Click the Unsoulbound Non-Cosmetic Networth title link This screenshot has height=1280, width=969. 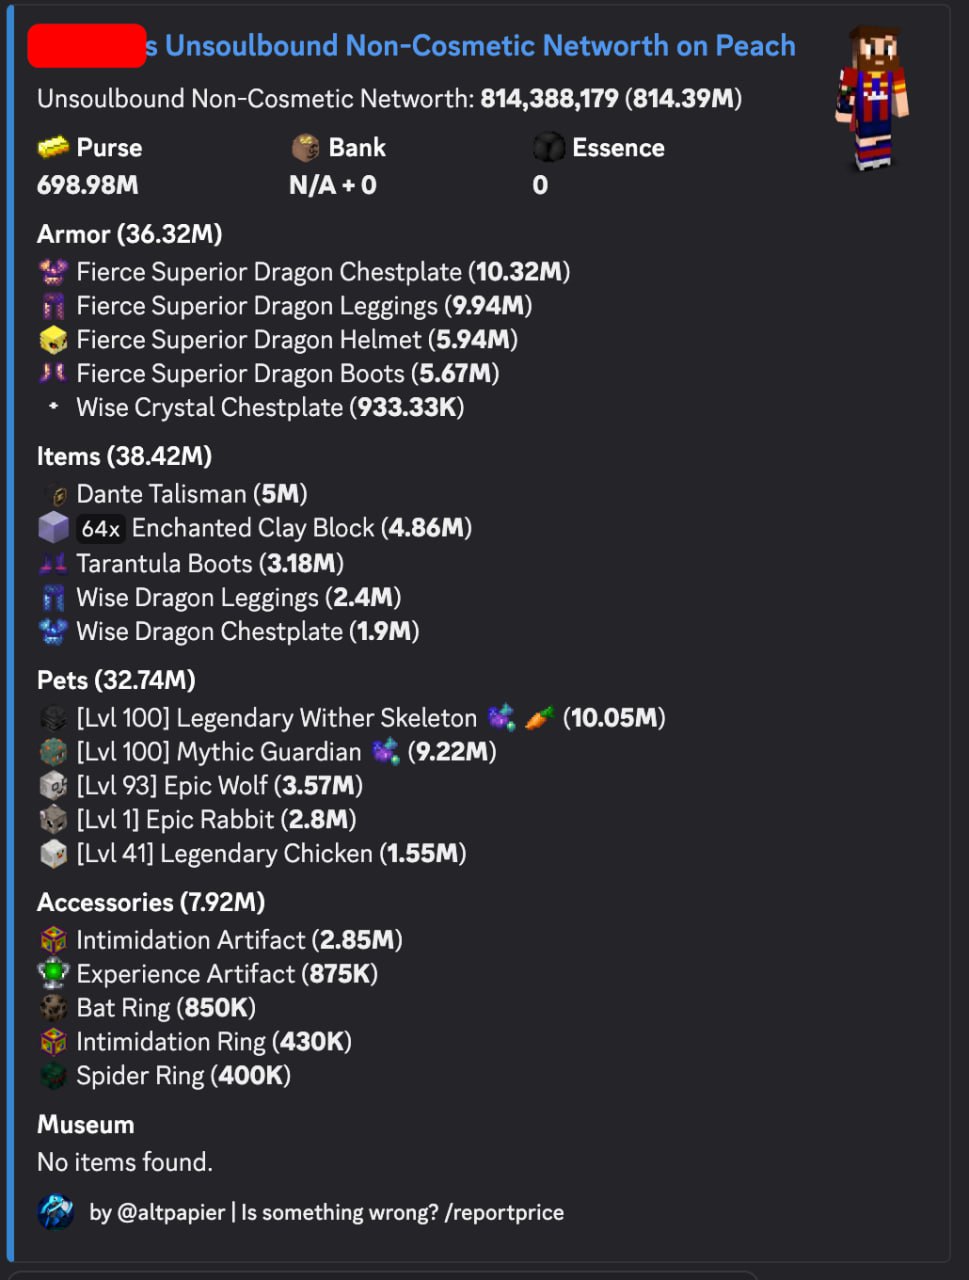coord(480,46)
